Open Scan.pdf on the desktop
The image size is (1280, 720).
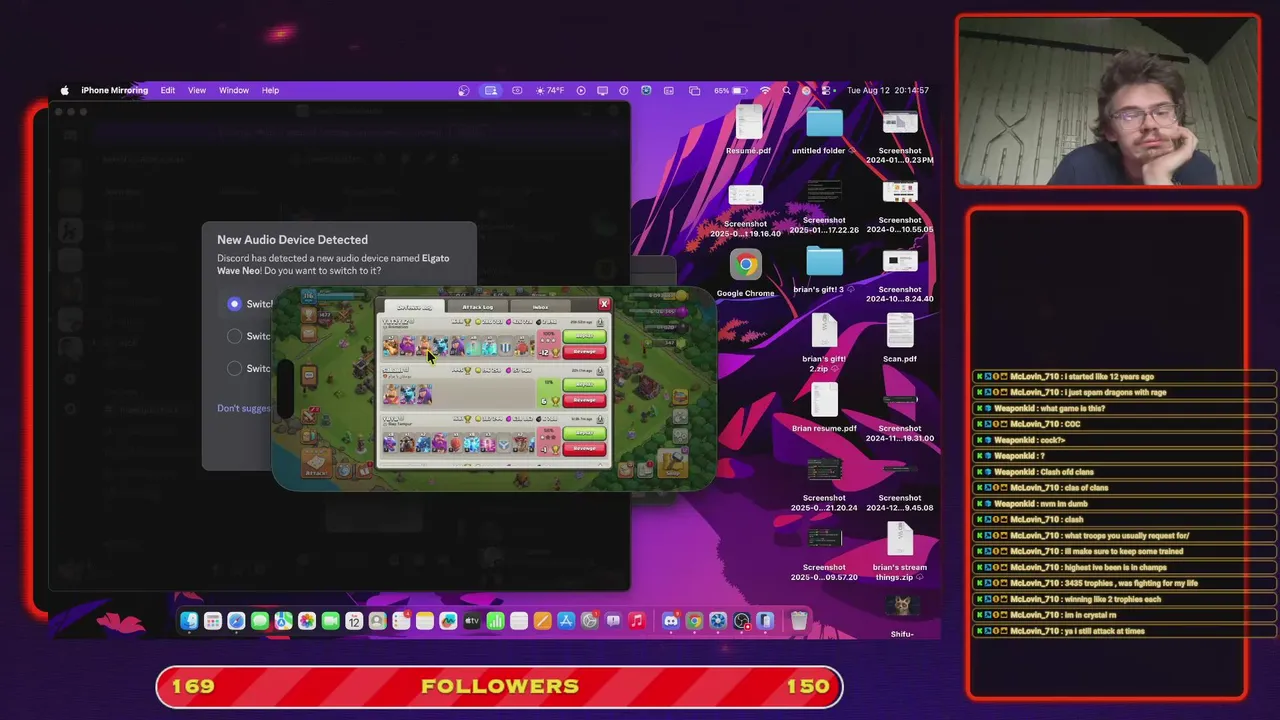(900, 337)
